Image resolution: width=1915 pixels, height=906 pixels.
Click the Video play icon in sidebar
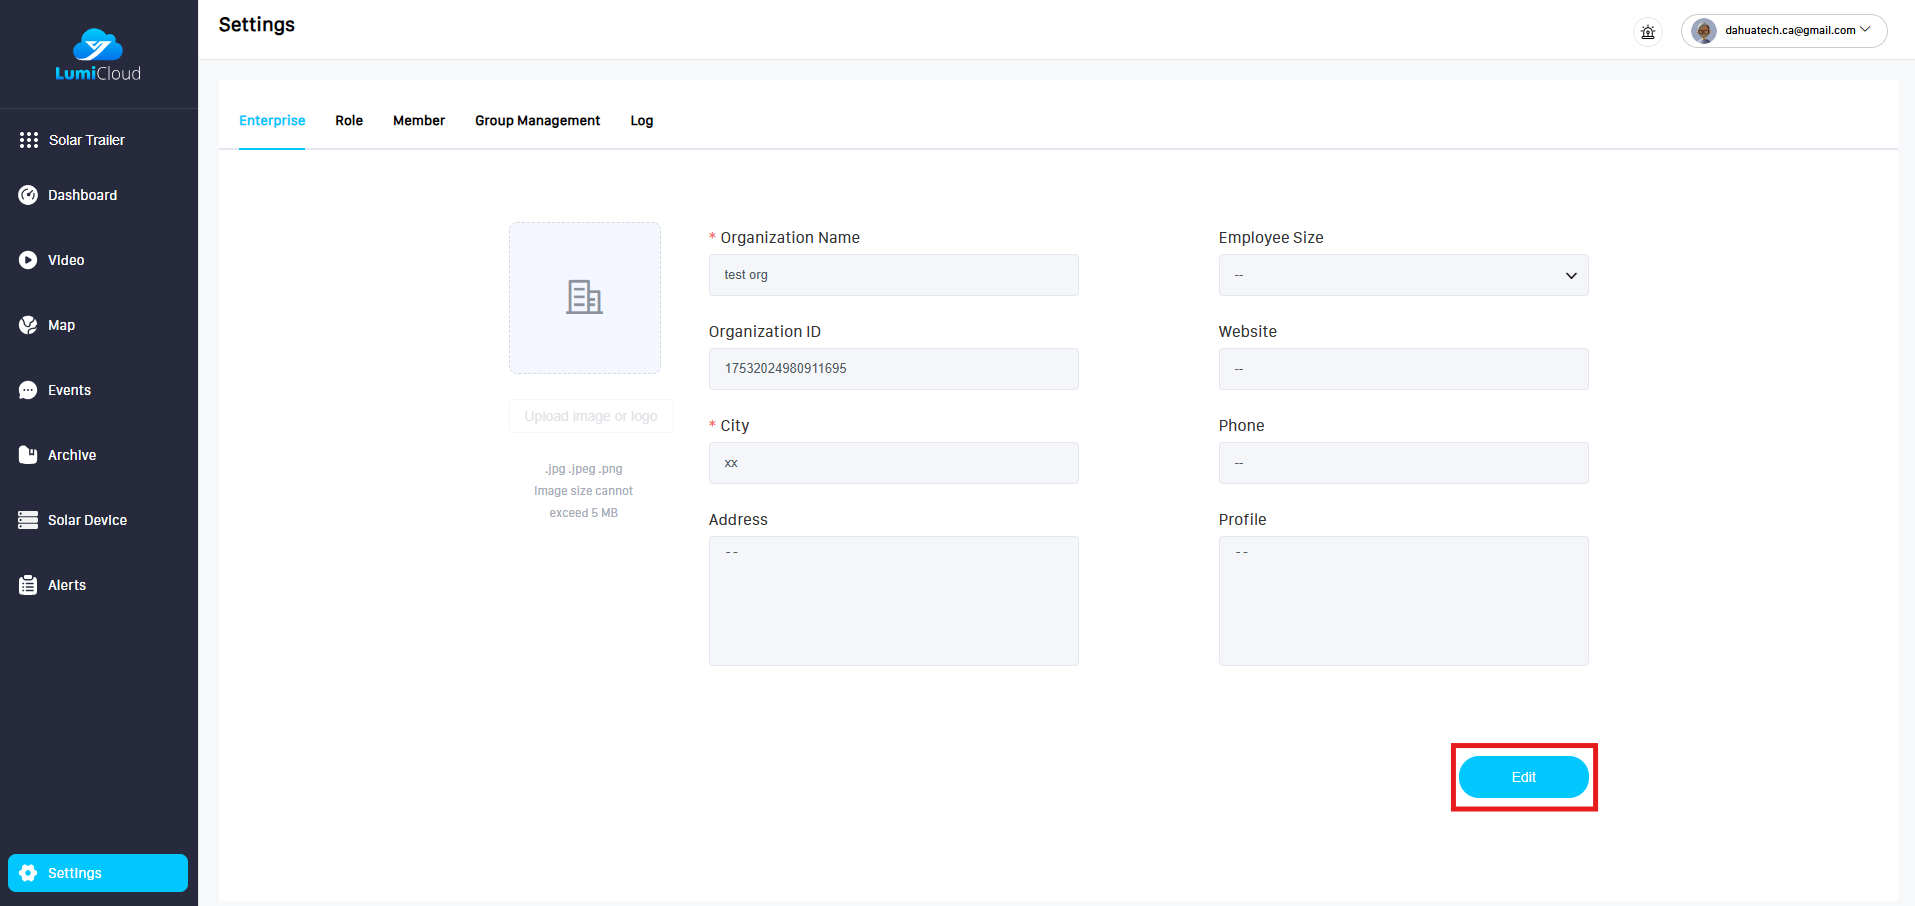coord(28,260)
